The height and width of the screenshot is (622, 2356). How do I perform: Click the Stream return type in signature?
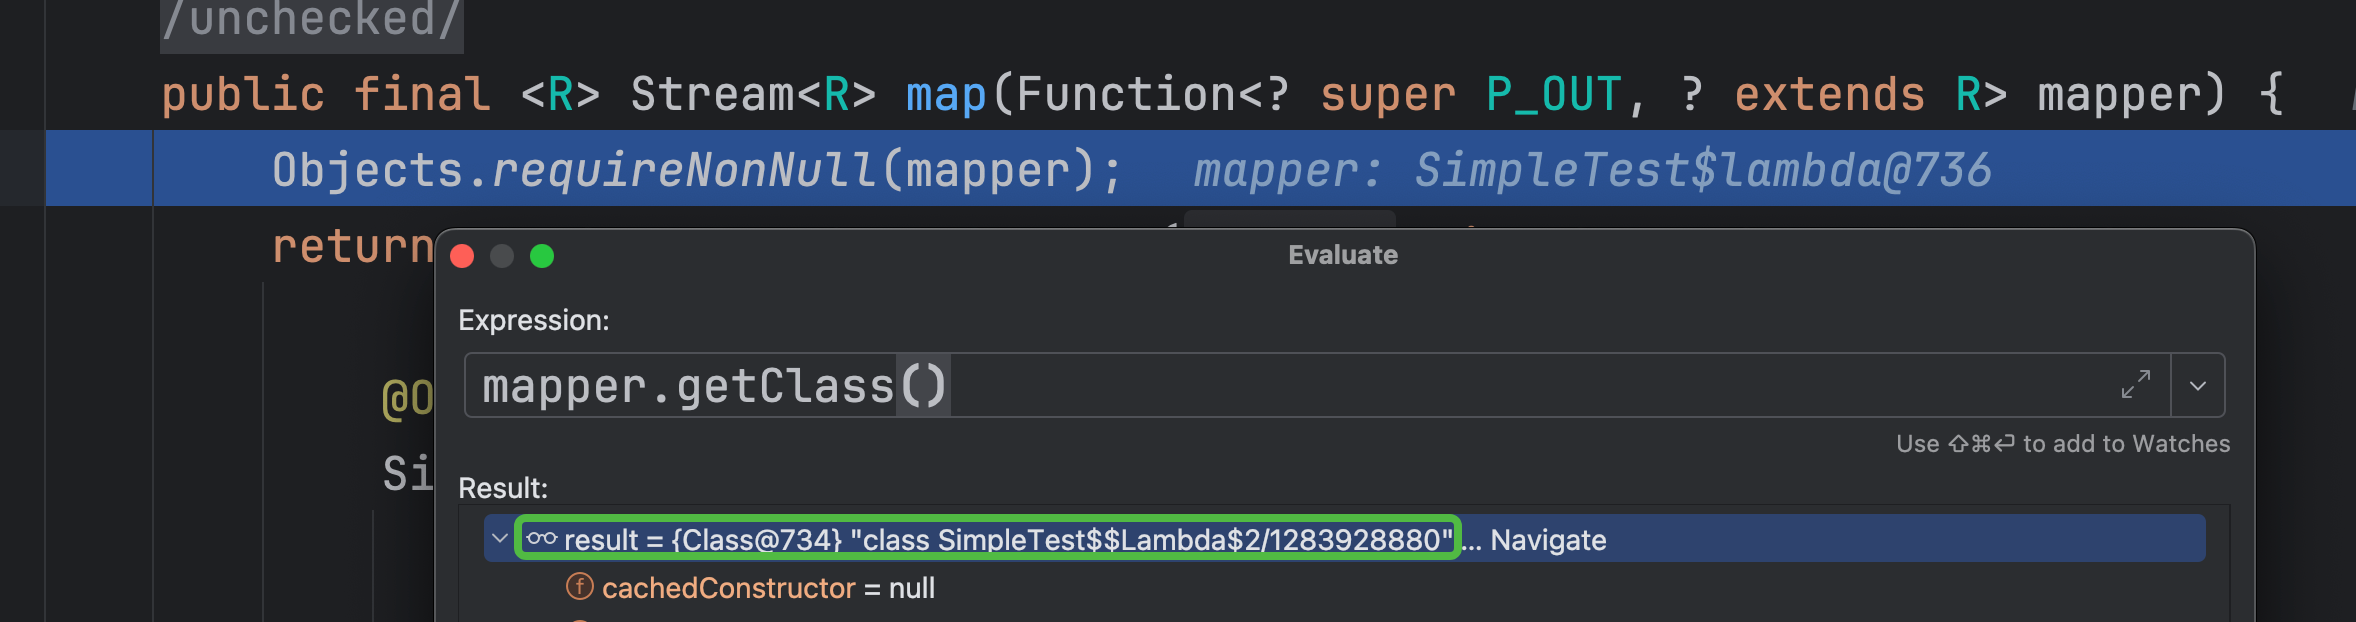[x=711, y=95]
